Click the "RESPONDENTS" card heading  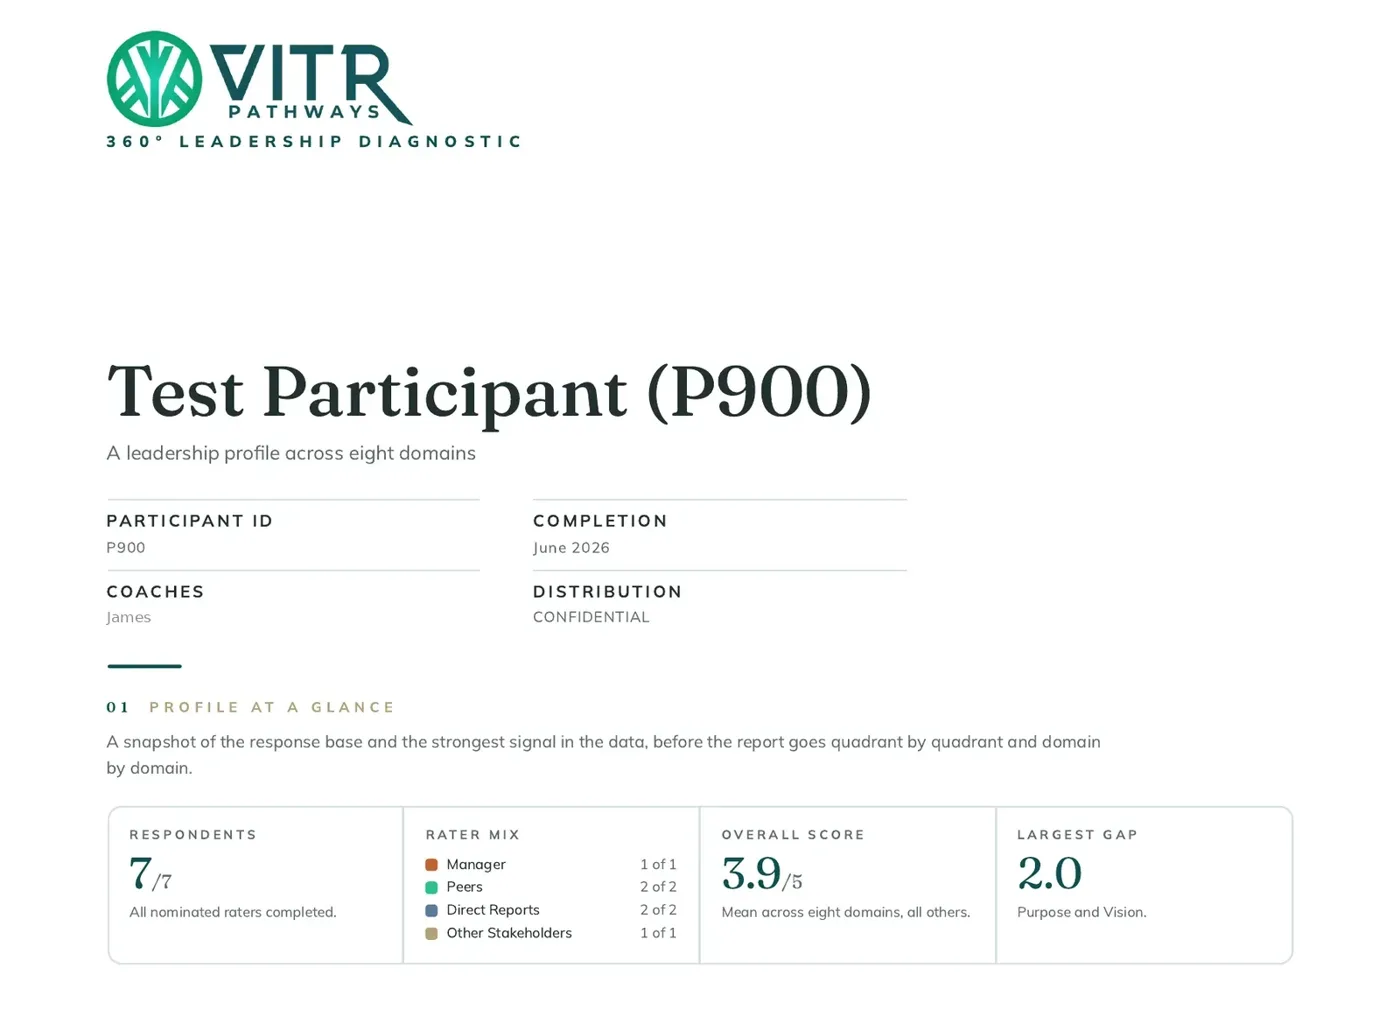[x=193, y=835]
